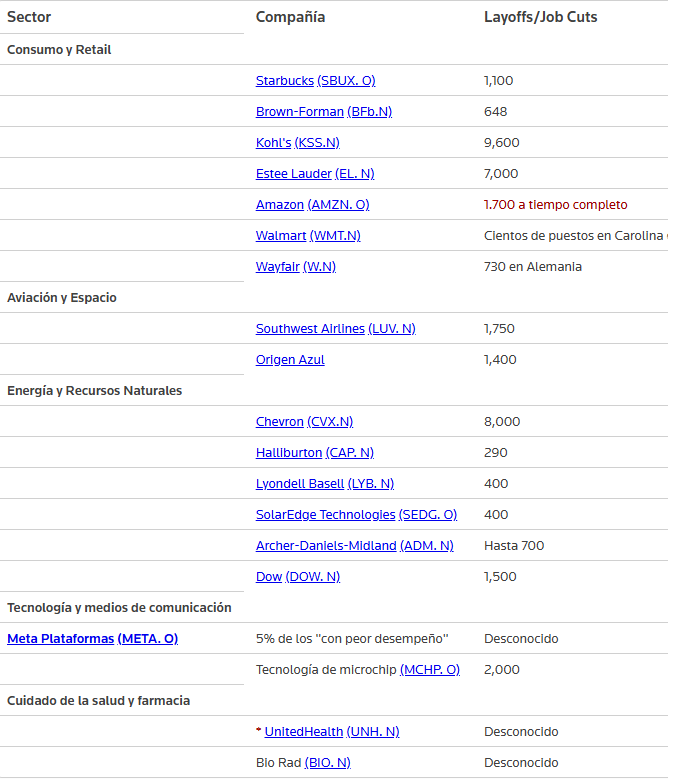Open the Origen Azul link
673x779 pixels.
click(x=290, y=360)
